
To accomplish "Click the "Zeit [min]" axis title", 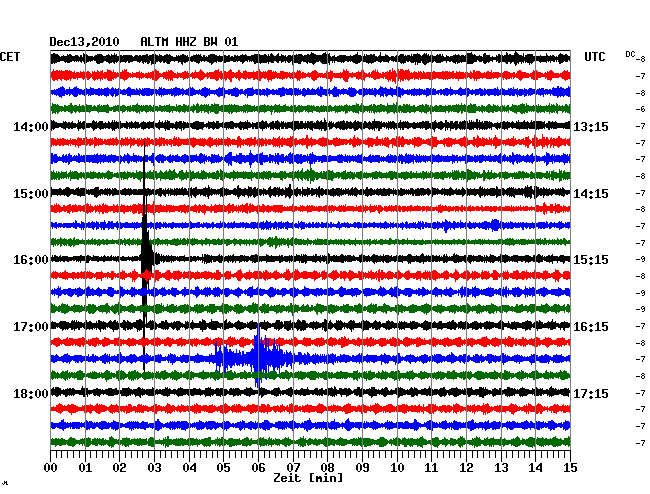I will click(308, 478).
